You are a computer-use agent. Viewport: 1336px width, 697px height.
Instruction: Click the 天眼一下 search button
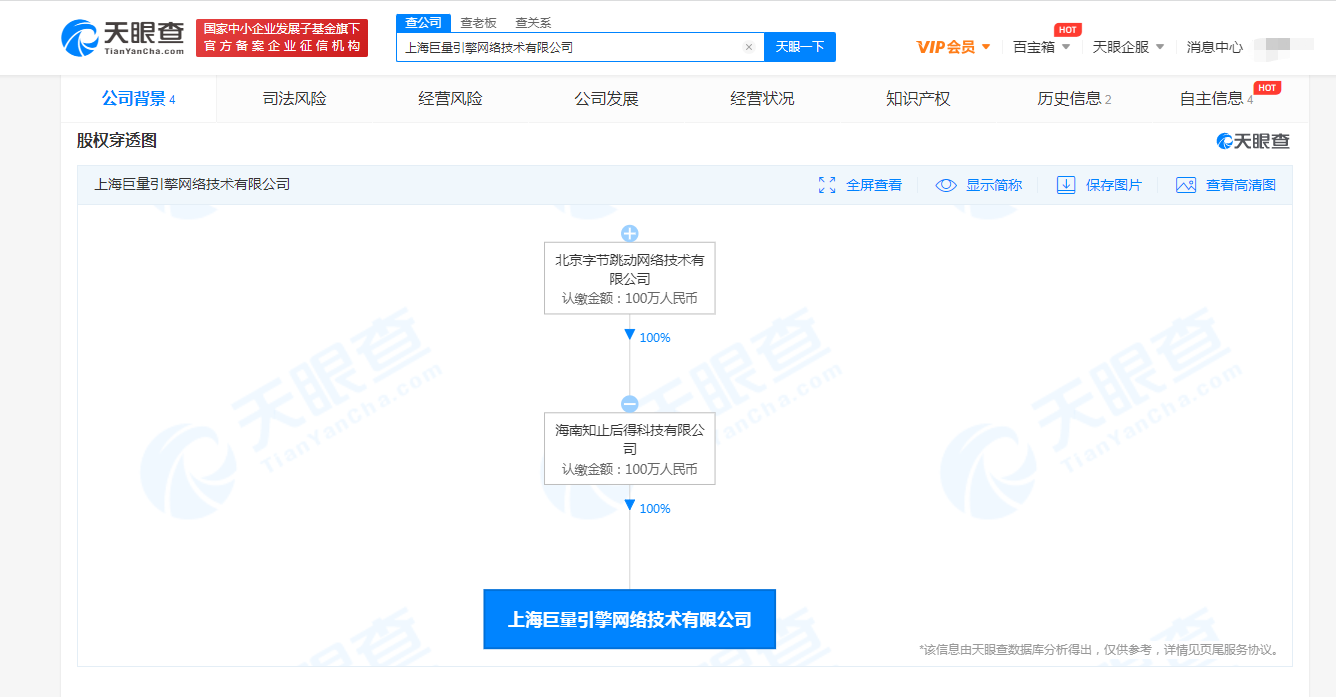(x=800, y=47)
